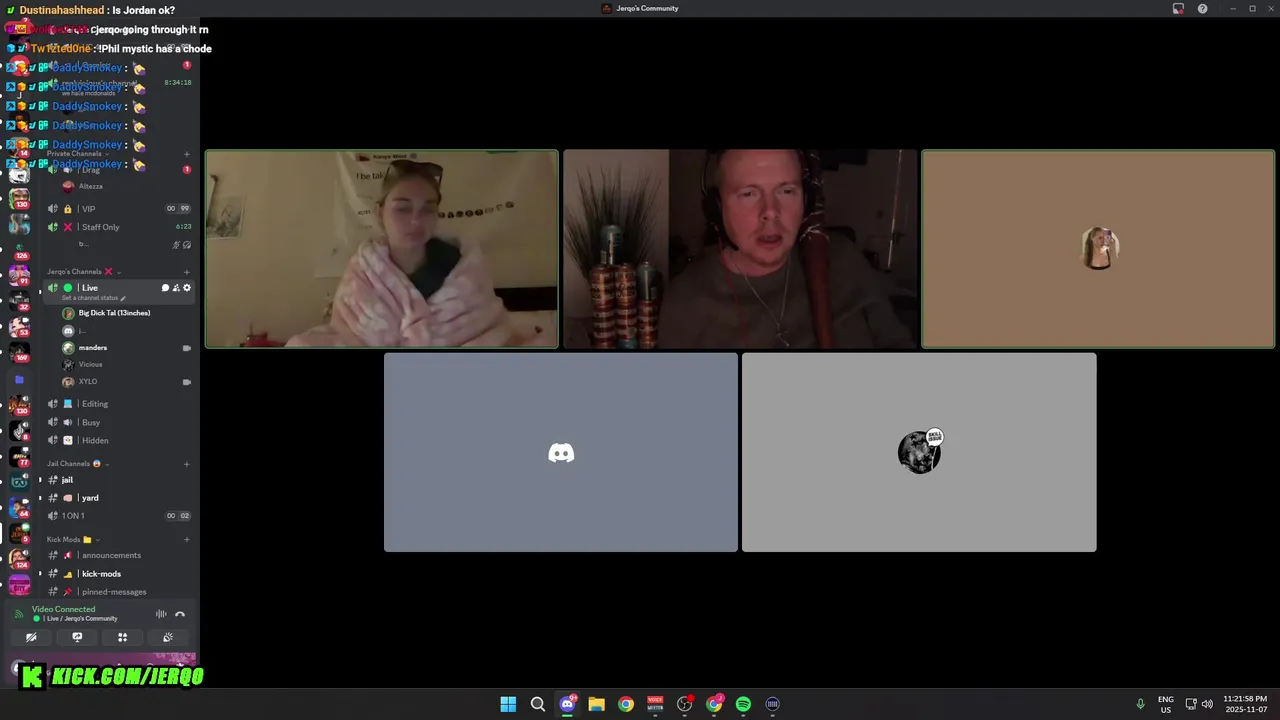Open Live channel settings gear
This screenshot has width=1280, height=720.
[186, 288]
